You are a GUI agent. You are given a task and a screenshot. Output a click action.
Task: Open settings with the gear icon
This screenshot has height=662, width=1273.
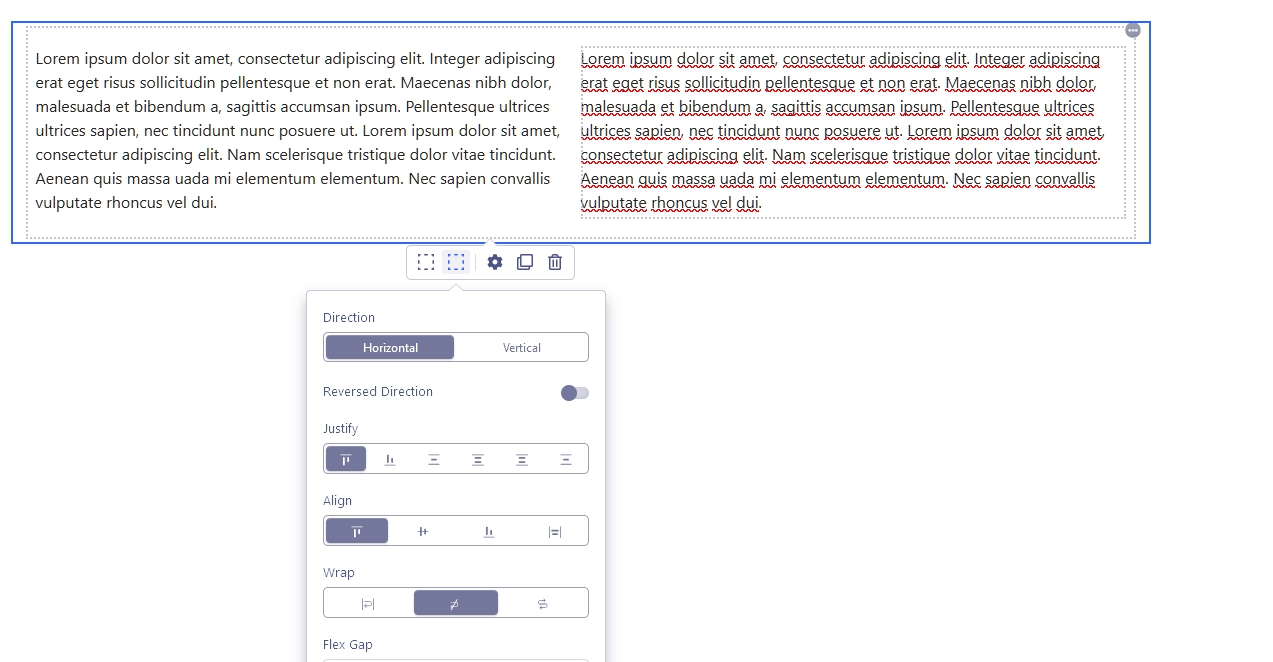[x=495, y=262]
